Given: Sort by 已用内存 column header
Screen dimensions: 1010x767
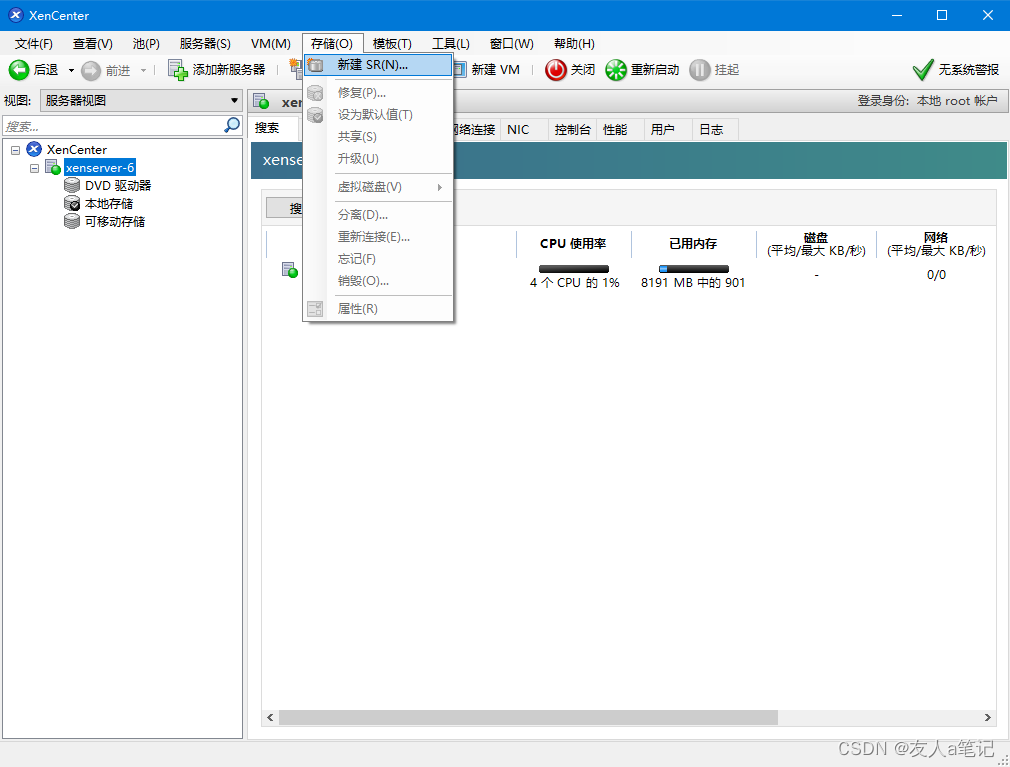Looking at the screenshot, I should [693, 243].
